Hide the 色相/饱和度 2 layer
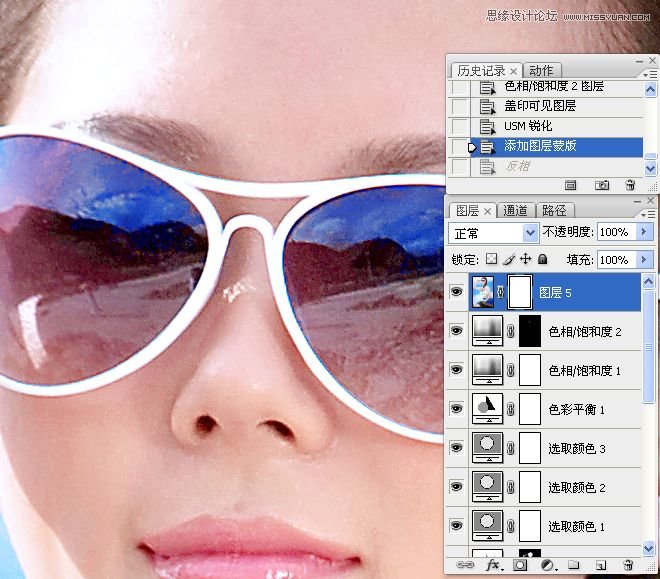 [x=457, y=331]
